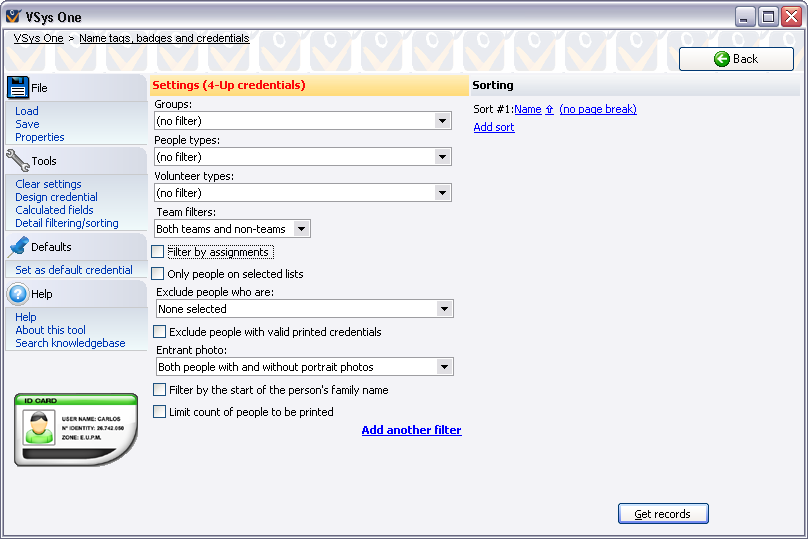Click the Defaults pushpin icon
Screen dimensions: 808x539
click(19, 247)
